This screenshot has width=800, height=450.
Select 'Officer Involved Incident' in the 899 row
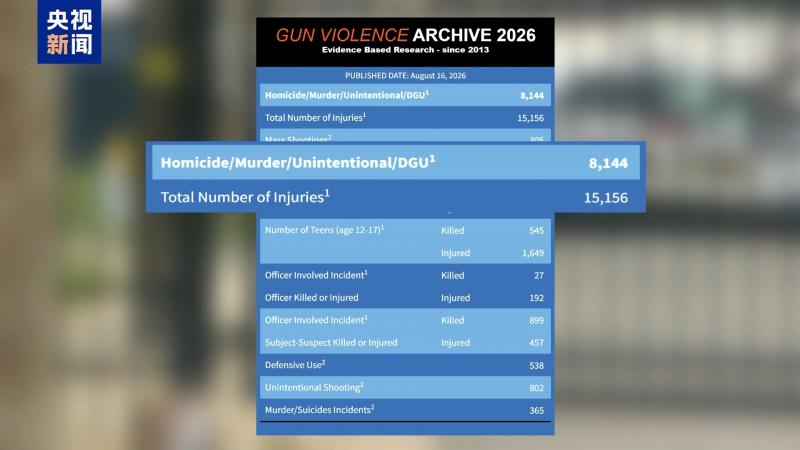click(316, 320)
